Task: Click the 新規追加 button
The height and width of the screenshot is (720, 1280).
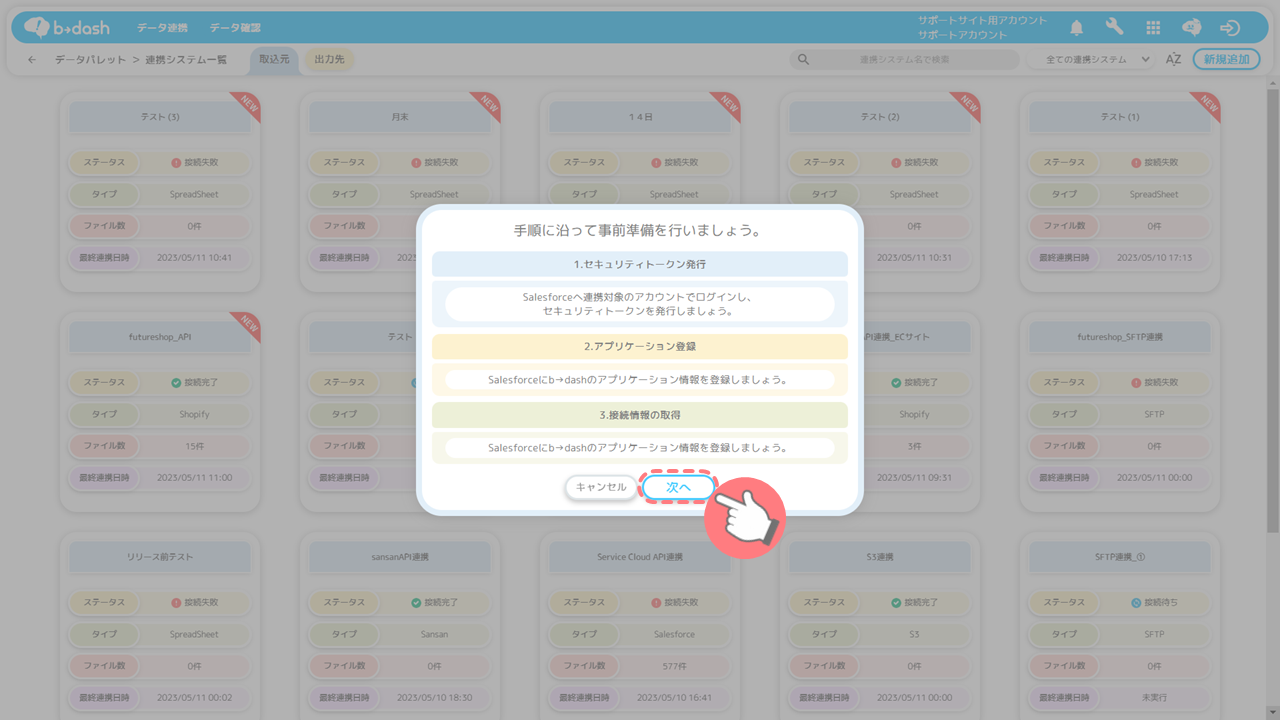Action: [x=1227, y=60]
